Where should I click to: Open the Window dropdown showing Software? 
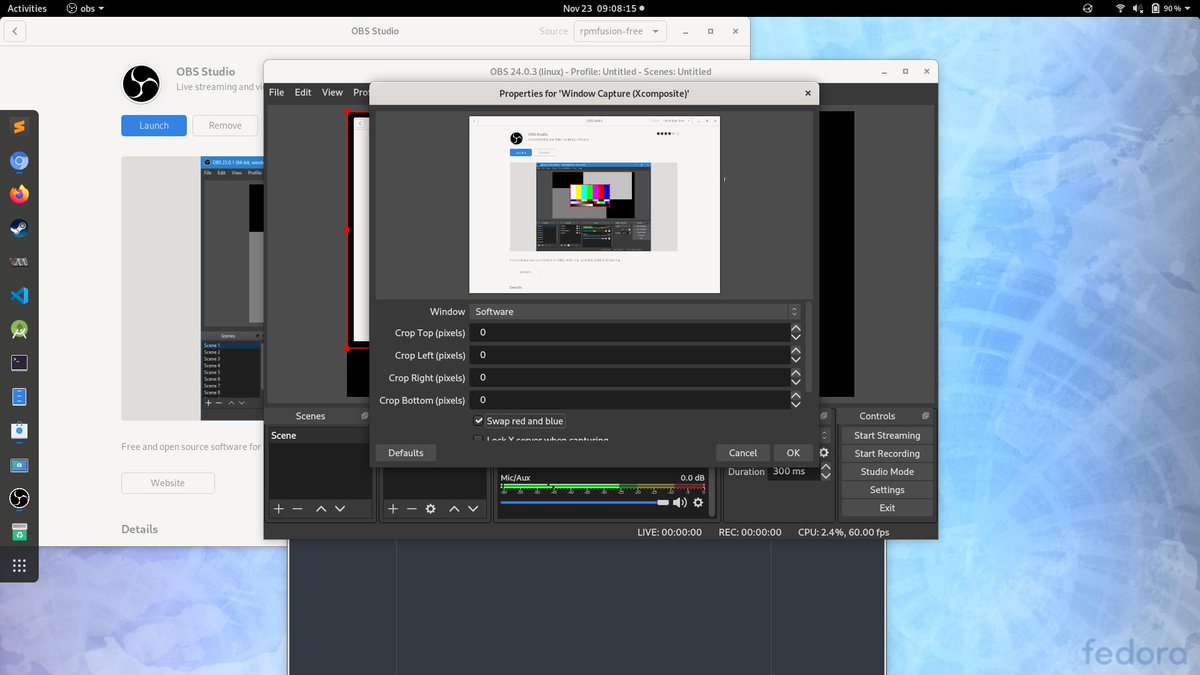pyautogui.click(x=635, y=312)
